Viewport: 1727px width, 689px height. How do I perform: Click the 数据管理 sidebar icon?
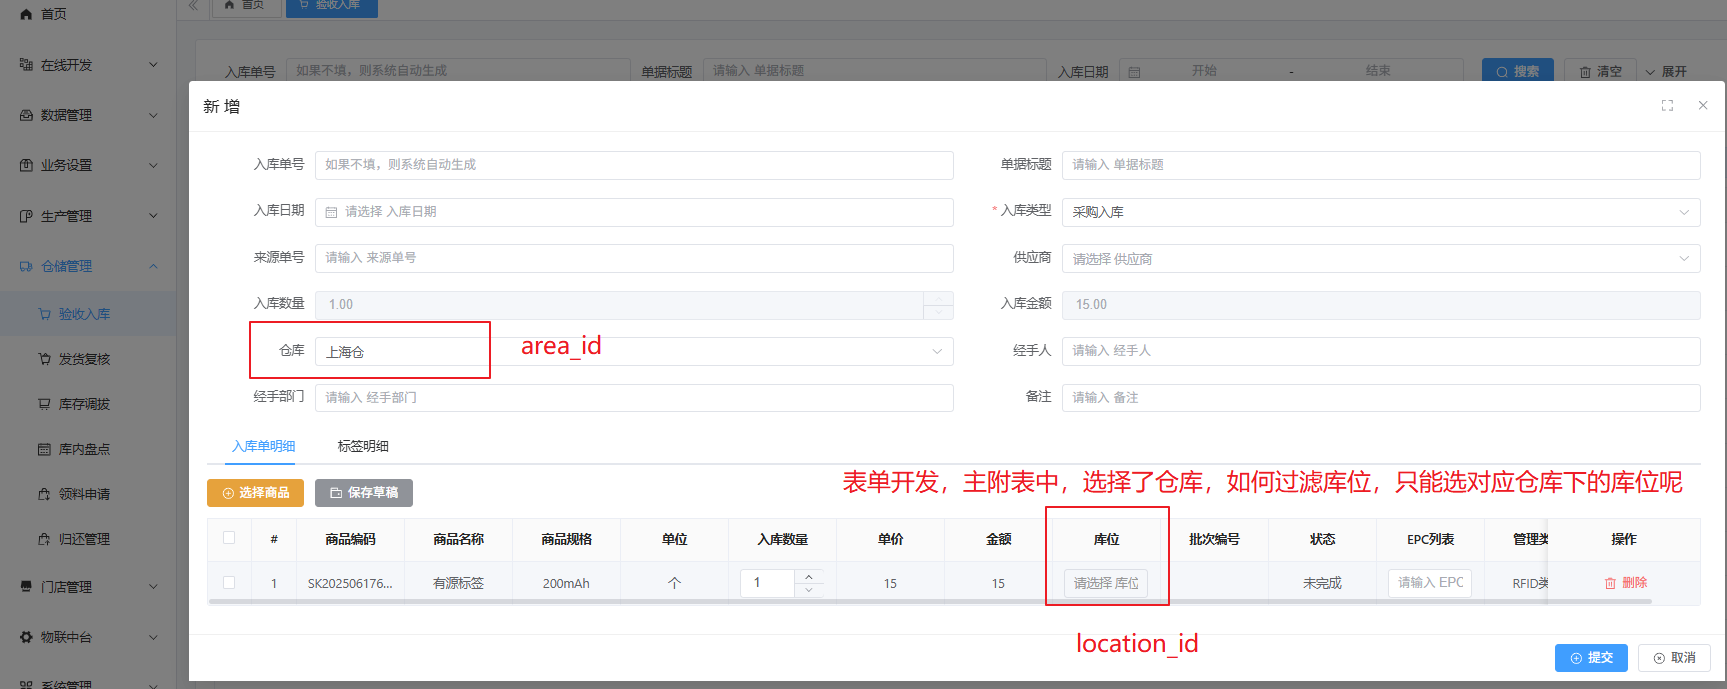(x=26, y=115)
